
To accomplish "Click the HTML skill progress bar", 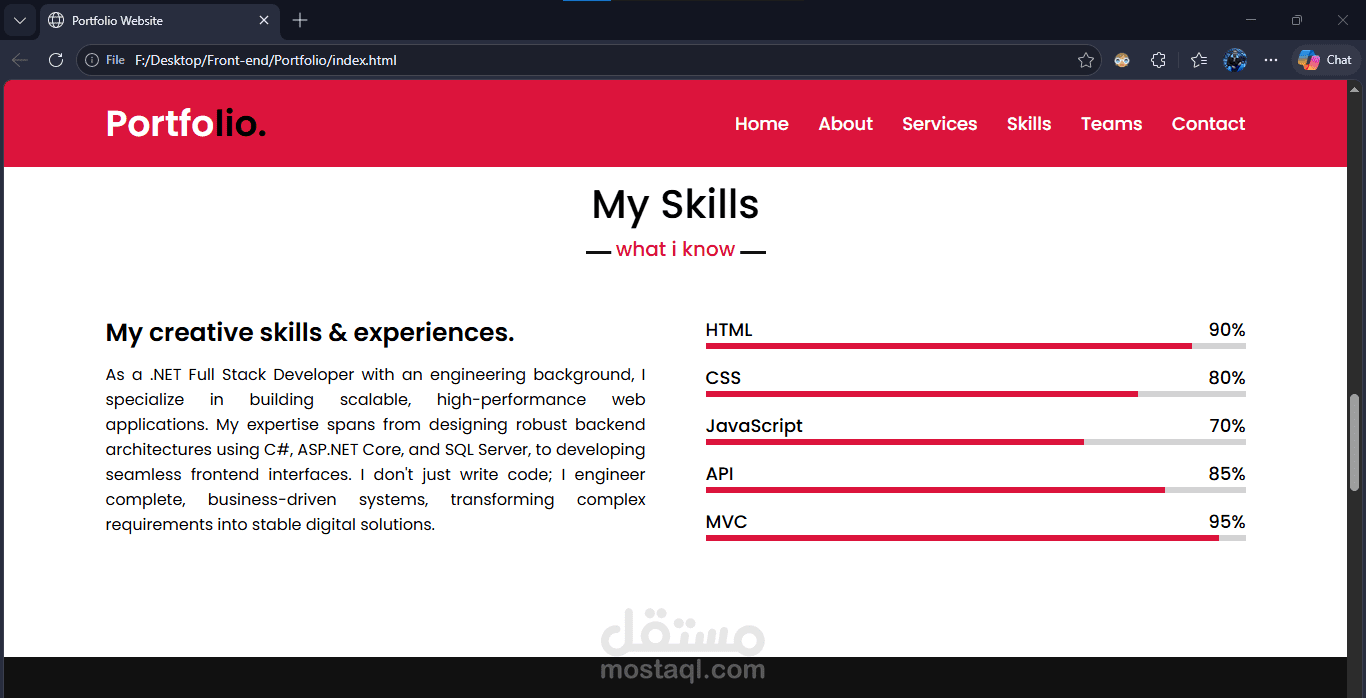I will point(976,346).
